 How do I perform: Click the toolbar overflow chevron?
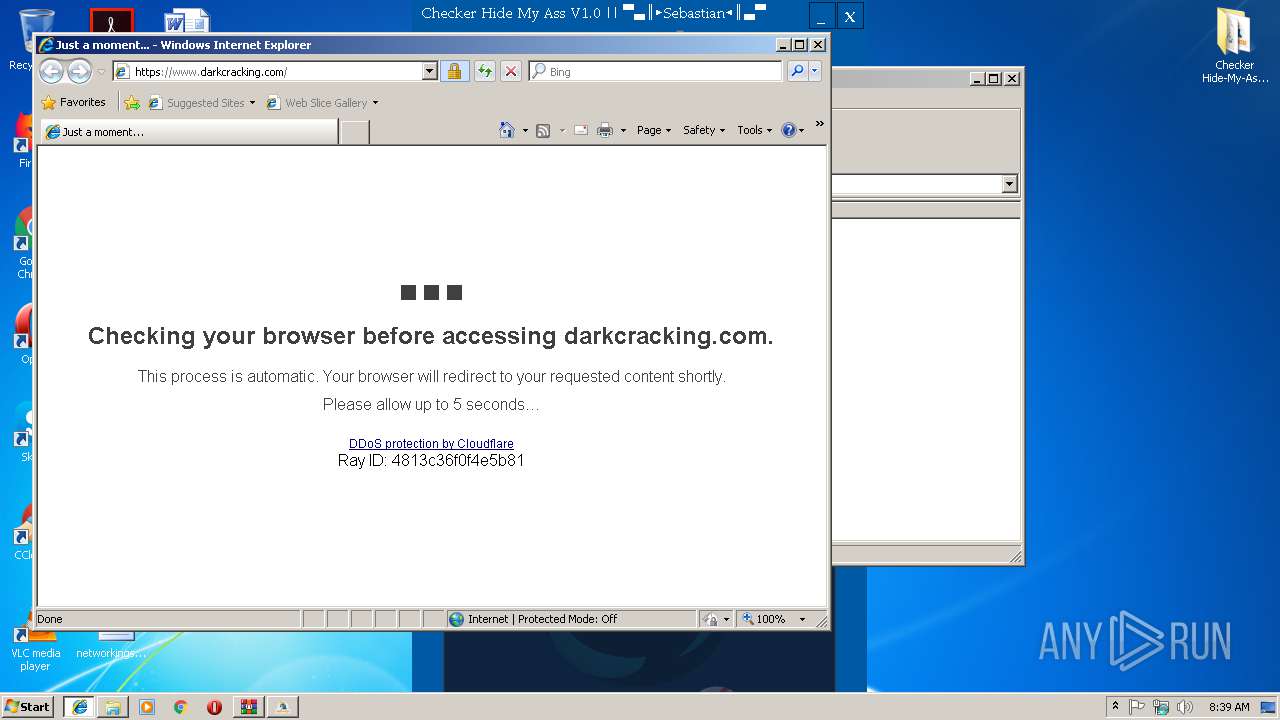[x=819, y=124]
